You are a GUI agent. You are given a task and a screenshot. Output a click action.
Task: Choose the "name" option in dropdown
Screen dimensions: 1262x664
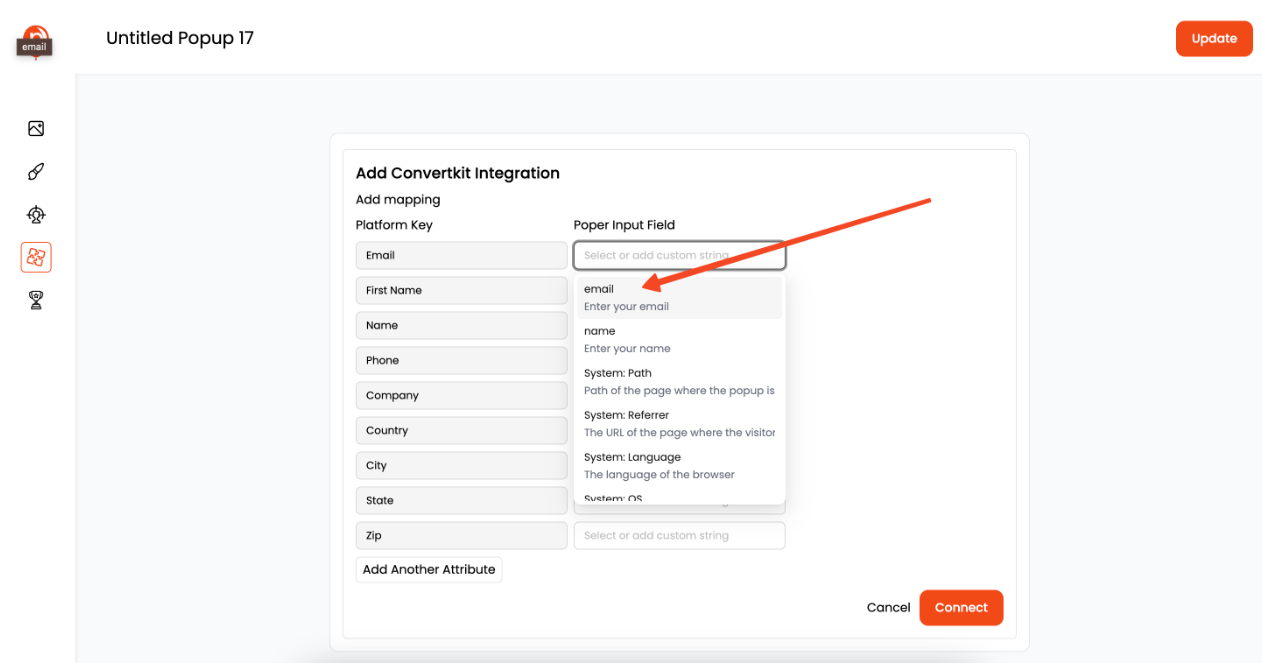[679, 340]
